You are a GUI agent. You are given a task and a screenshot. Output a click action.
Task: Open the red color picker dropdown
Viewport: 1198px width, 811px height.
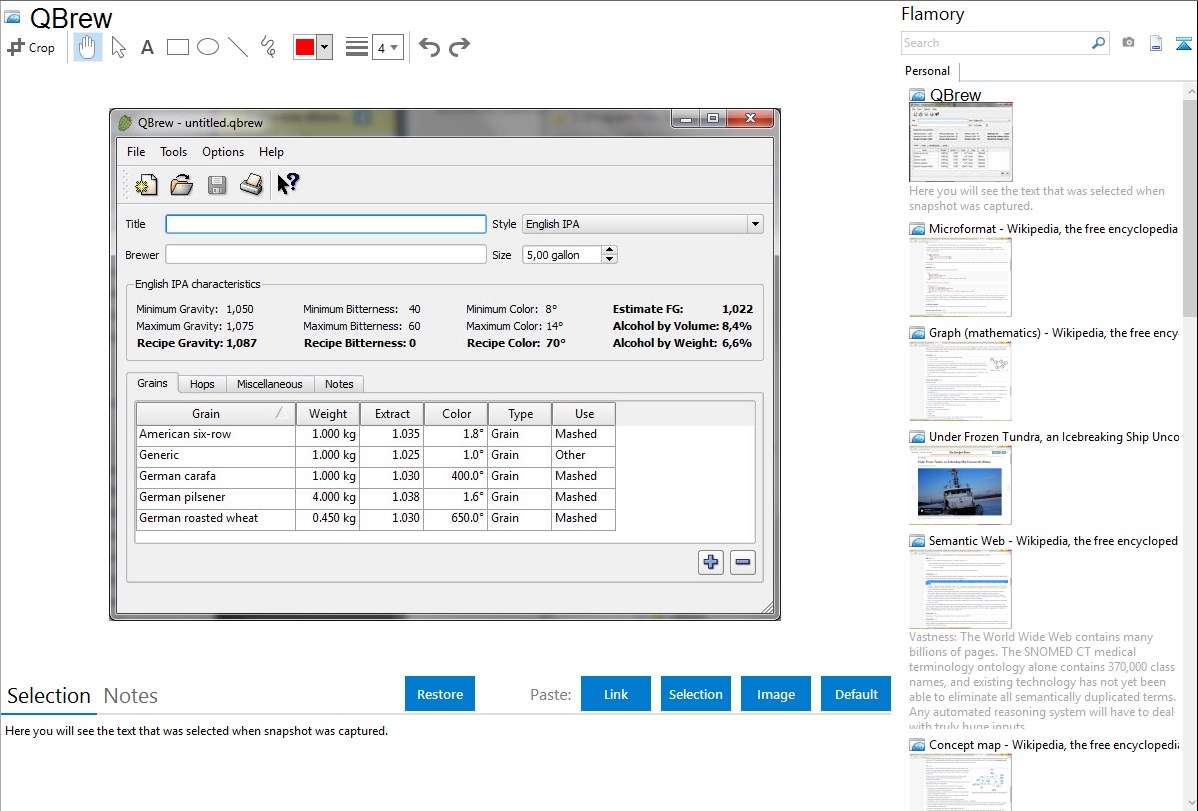point(324,47)
